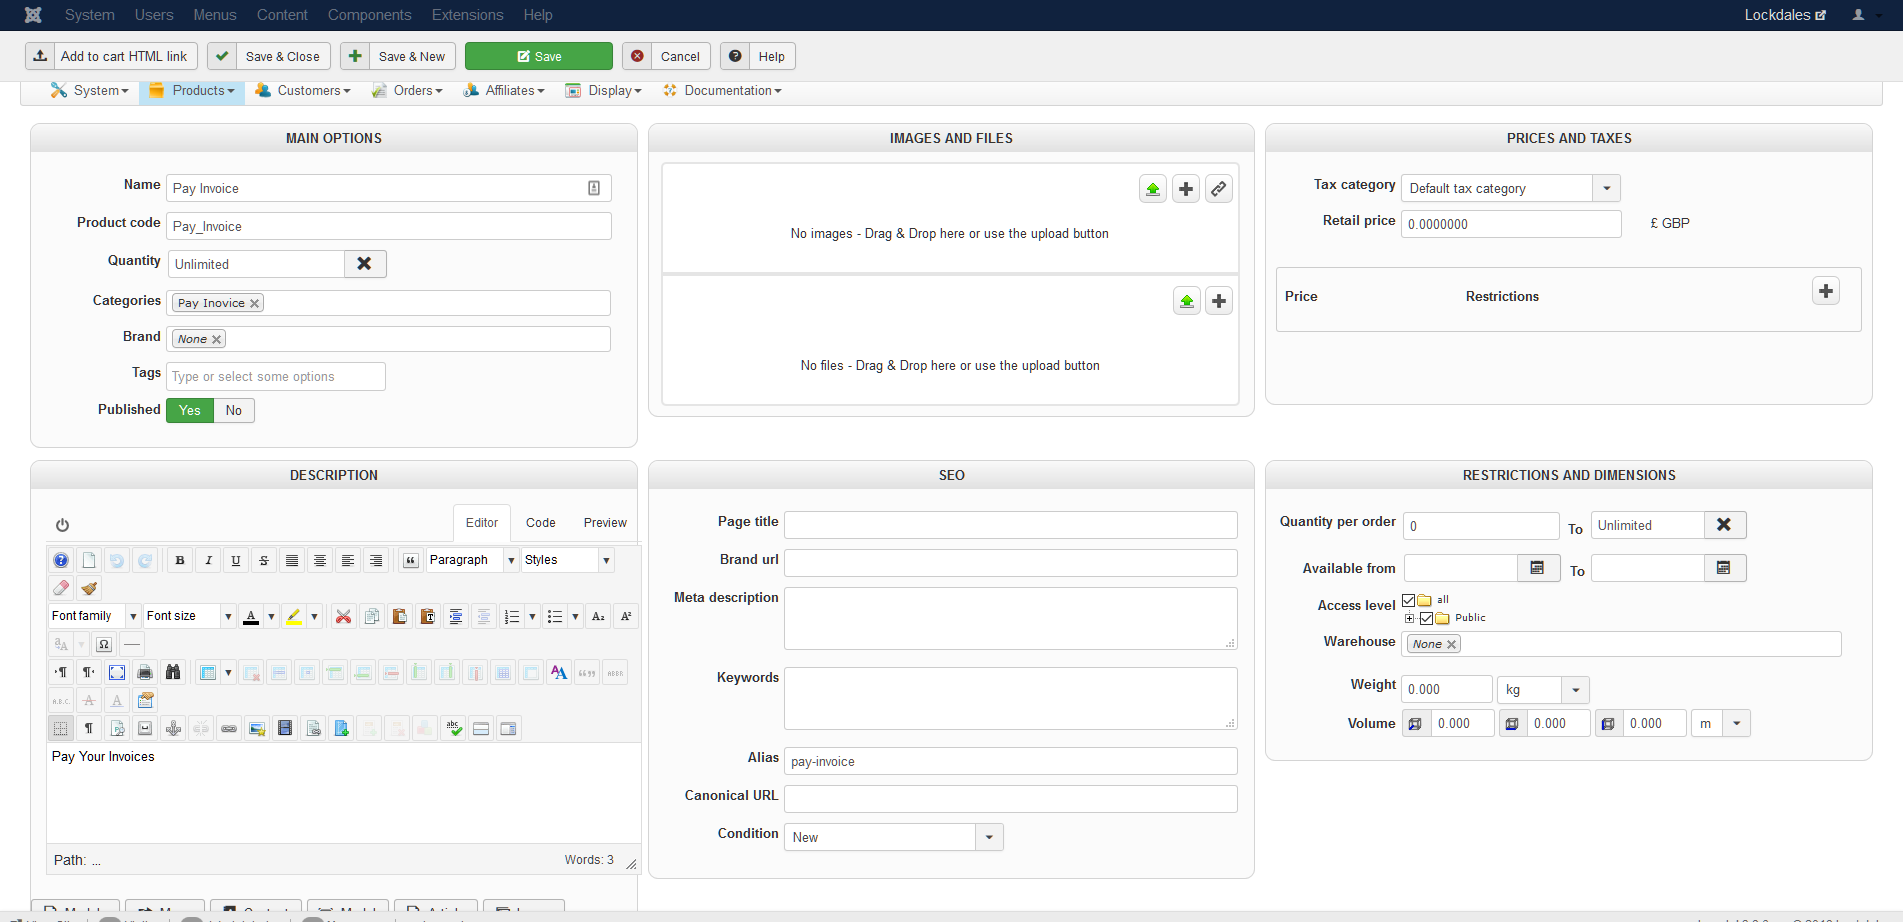This screenshot has width=1903, height=922.
Task: Uncheck the Public access level checkbox
Action: coord(1426,618)
